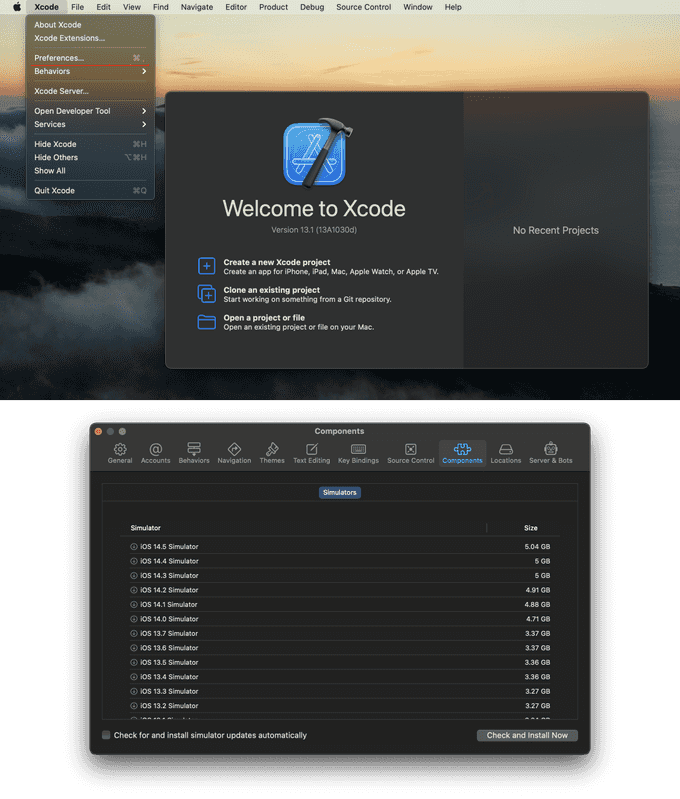Viewport: 680px width, 799px height.
Task: Download the iOS 13.2 Simulator
Action: pyautogui.click(x=134, y=706)
